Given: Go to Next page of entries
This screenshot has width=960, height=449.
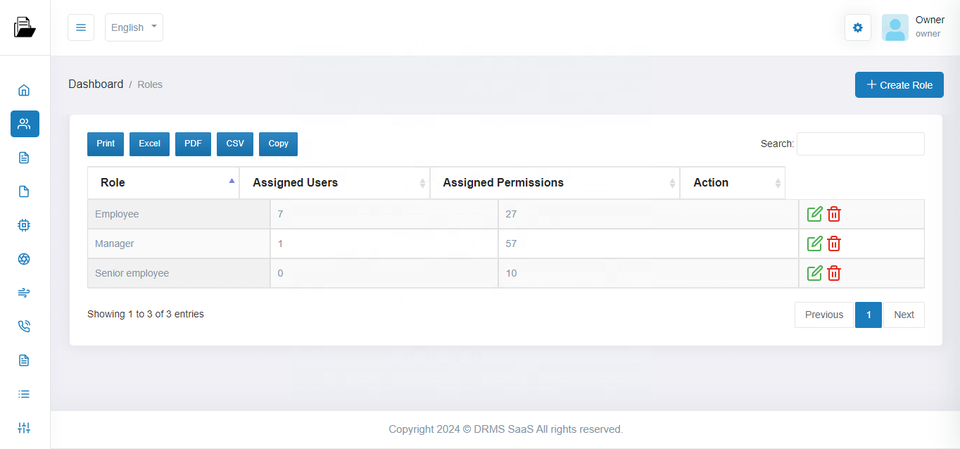Looking at the screenshot, I should 903,315.
